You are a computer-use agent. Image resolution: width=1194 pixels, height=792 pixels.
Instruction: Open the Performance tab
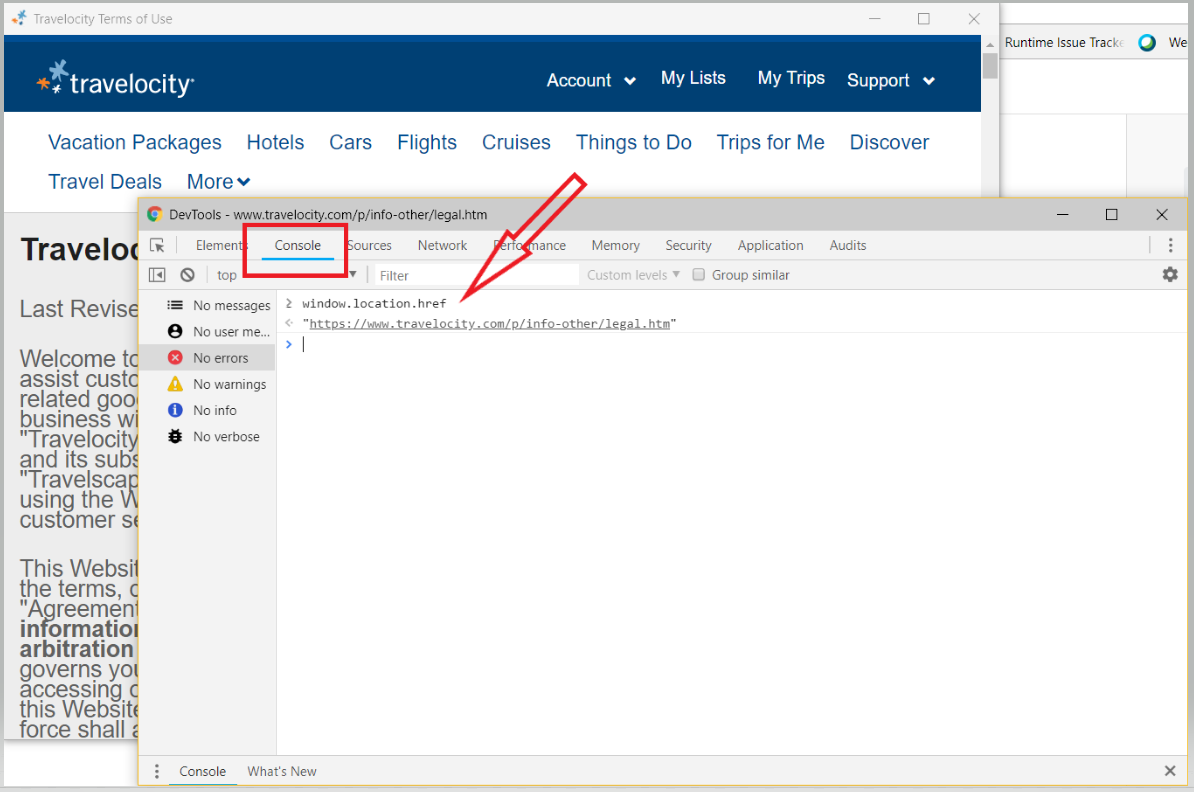pos(529,245)
